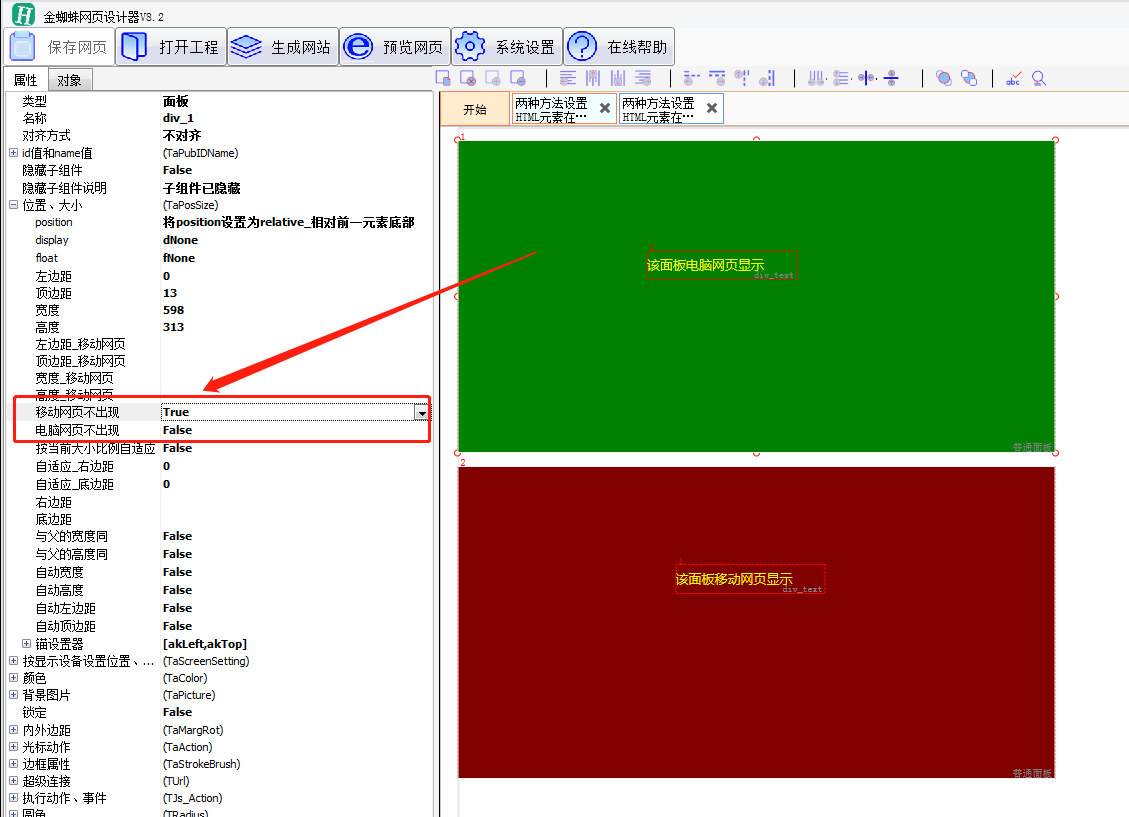Click the center-vertically icon with horizontal line
This screenshot has height=817, width=1129.
[891, 78]
